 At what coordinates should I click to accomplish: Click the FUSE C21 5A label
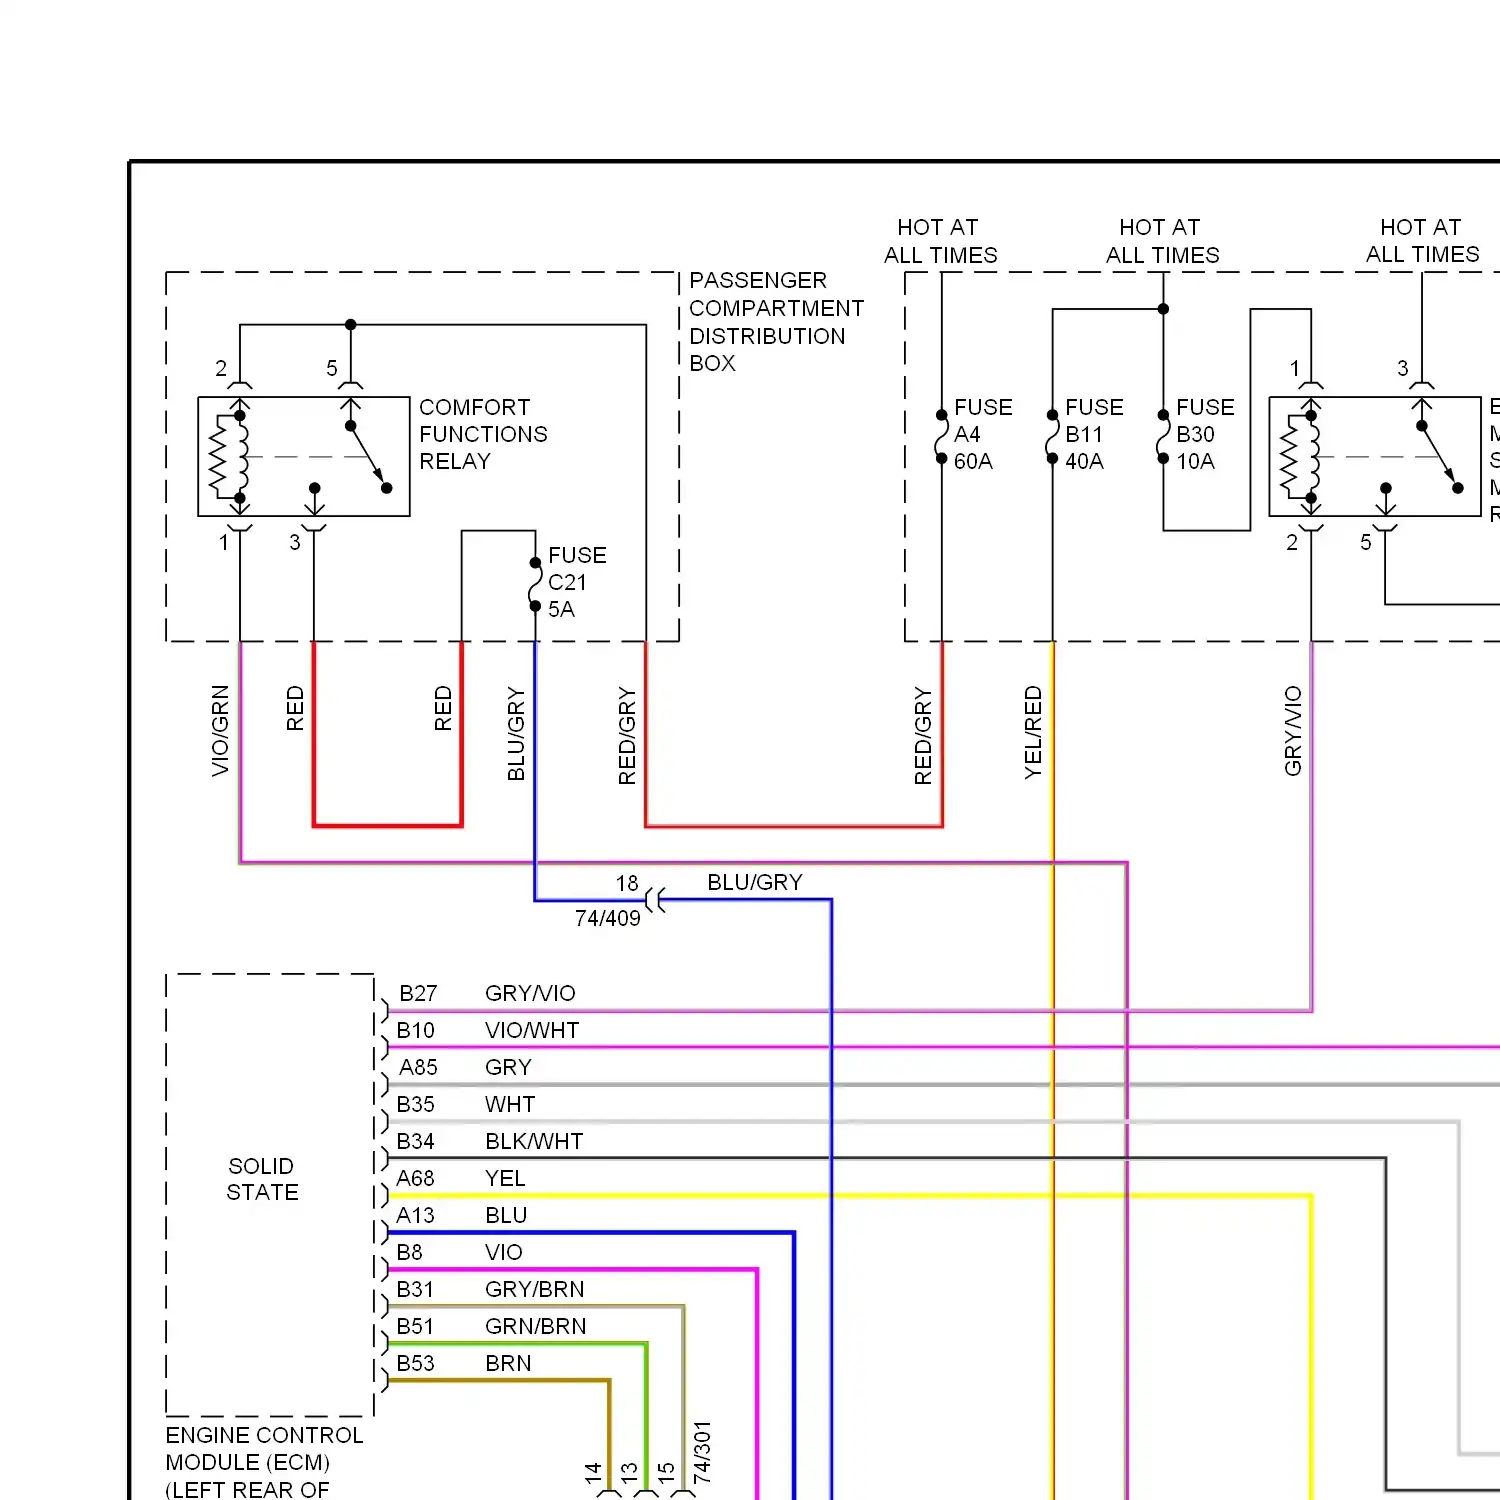(x=577, y=582)
